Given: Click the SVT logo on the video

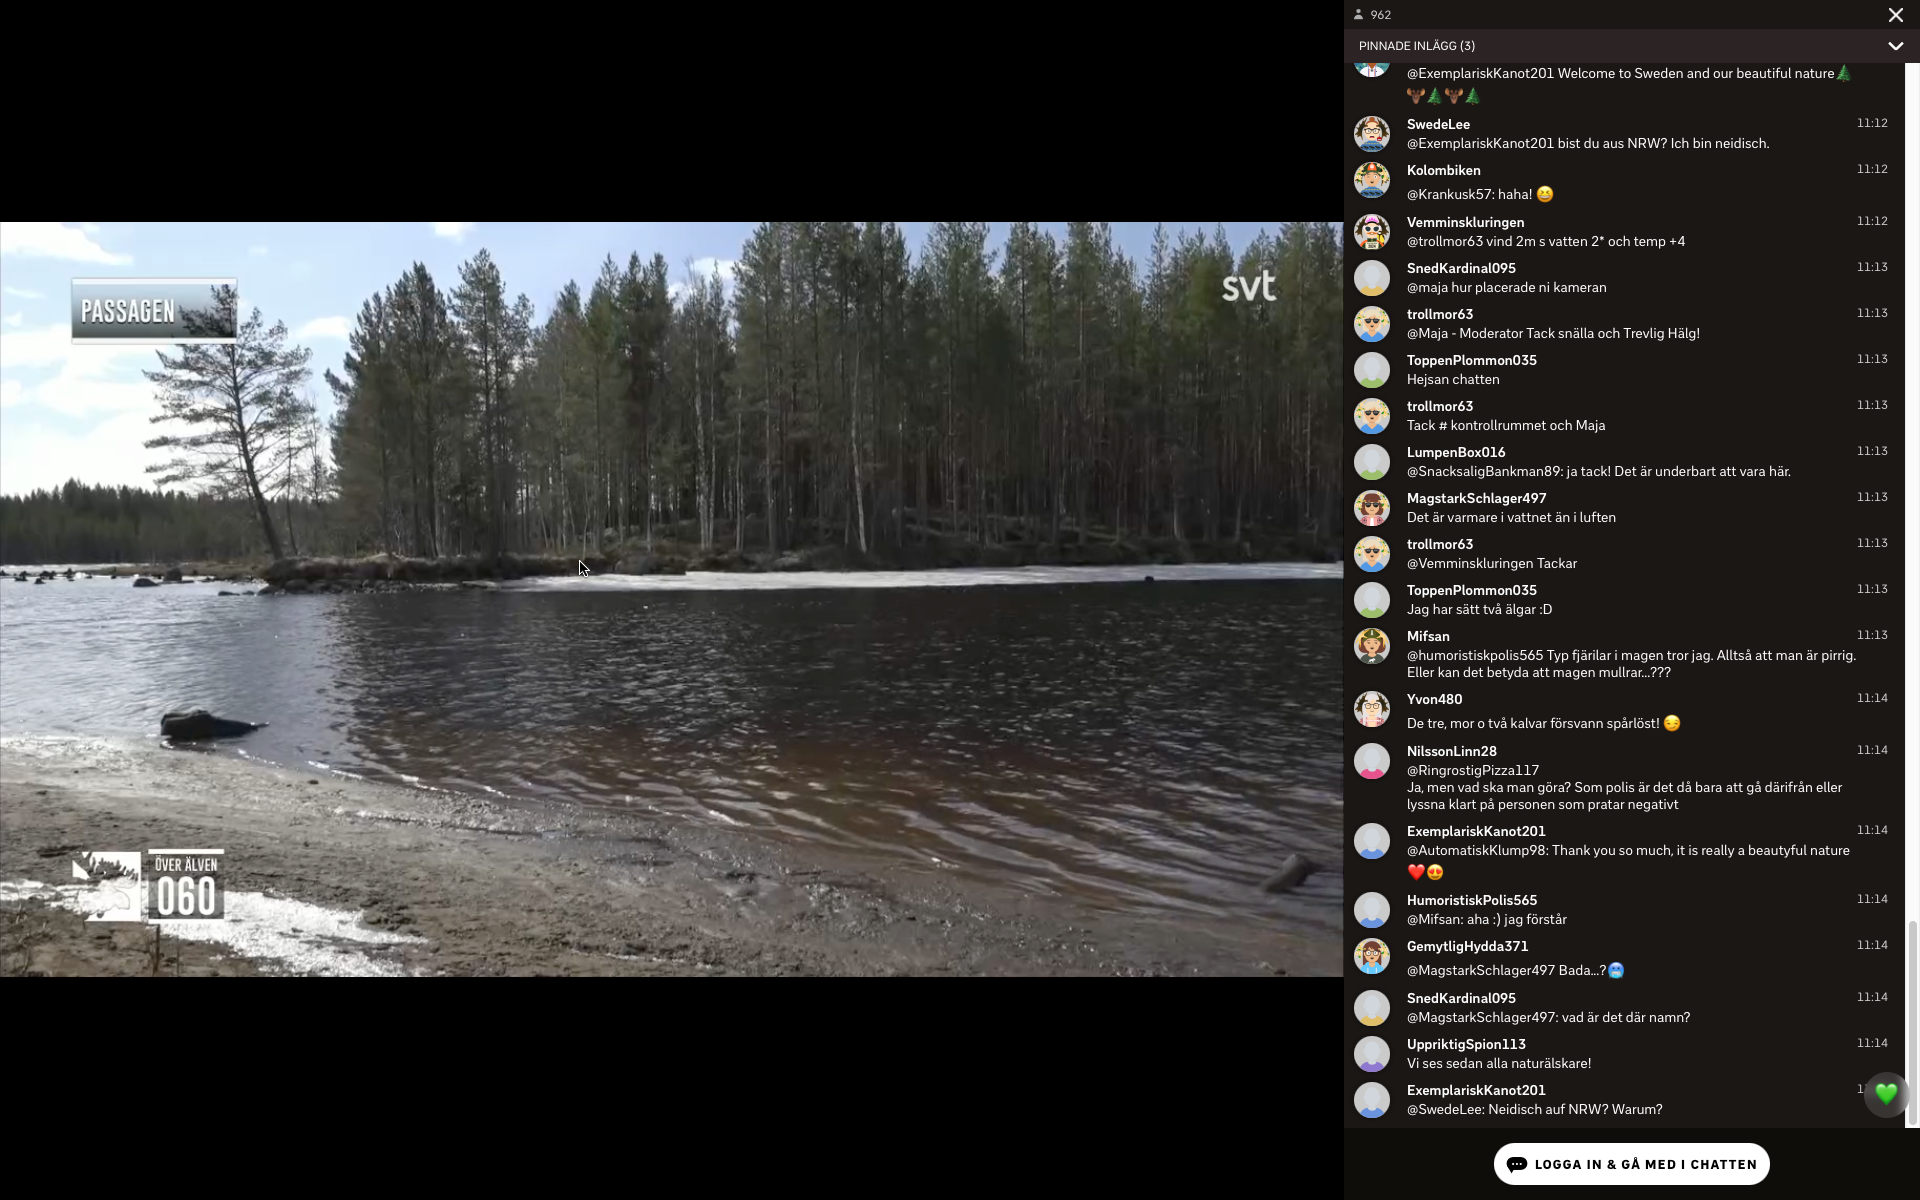Looking at the screenshot, I should [x=1248, y=287].
